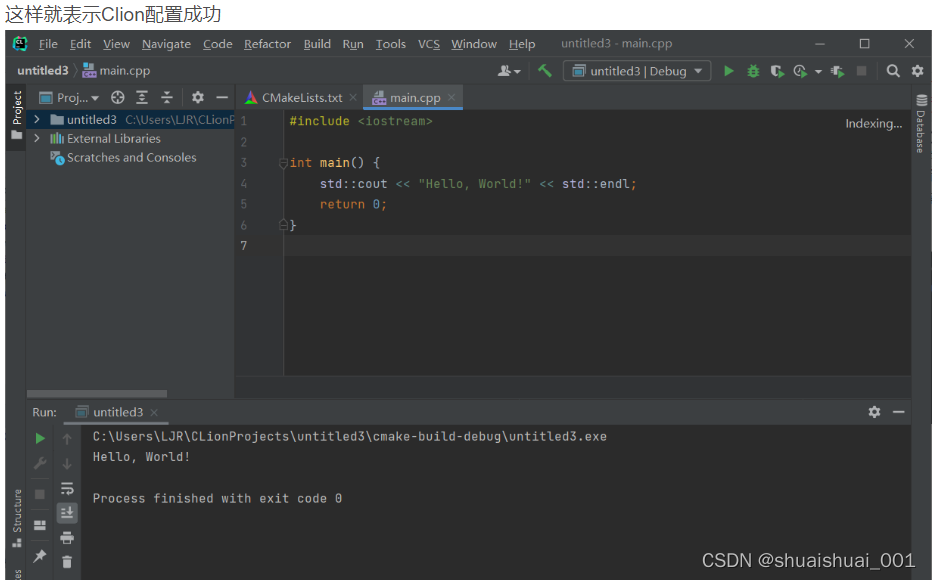Screen dimensions: 932x580
Task: Rerun untitled3 from Run panel
Action: click(40, 439)
